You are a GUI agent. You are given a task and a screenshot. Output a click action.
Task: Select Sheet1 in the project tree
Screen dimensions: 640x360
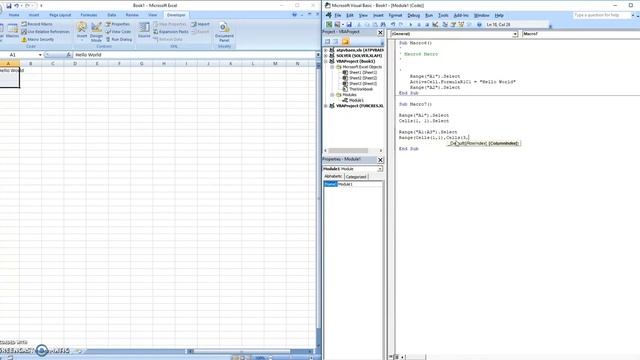(362, 72)
